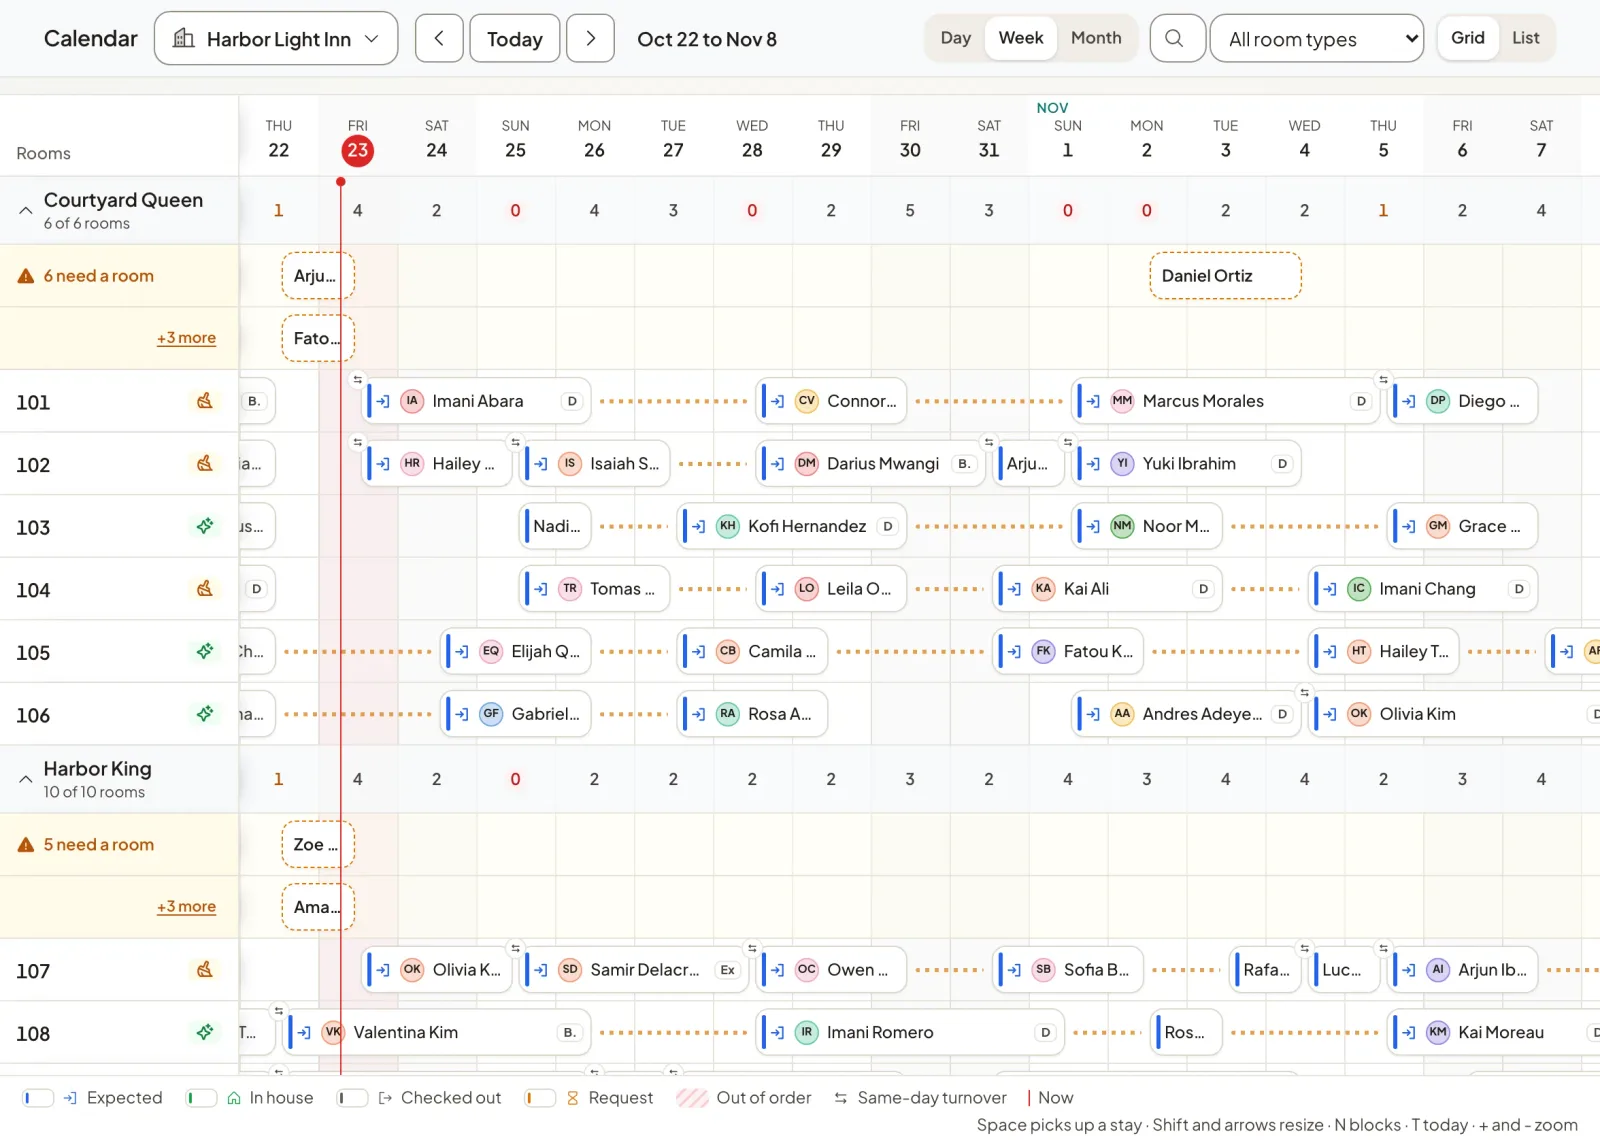The height and width of the screenshot is (1147, 1600).
Task: Click room 107 housekeeping status icon
Action: click(x=205, y=970)
